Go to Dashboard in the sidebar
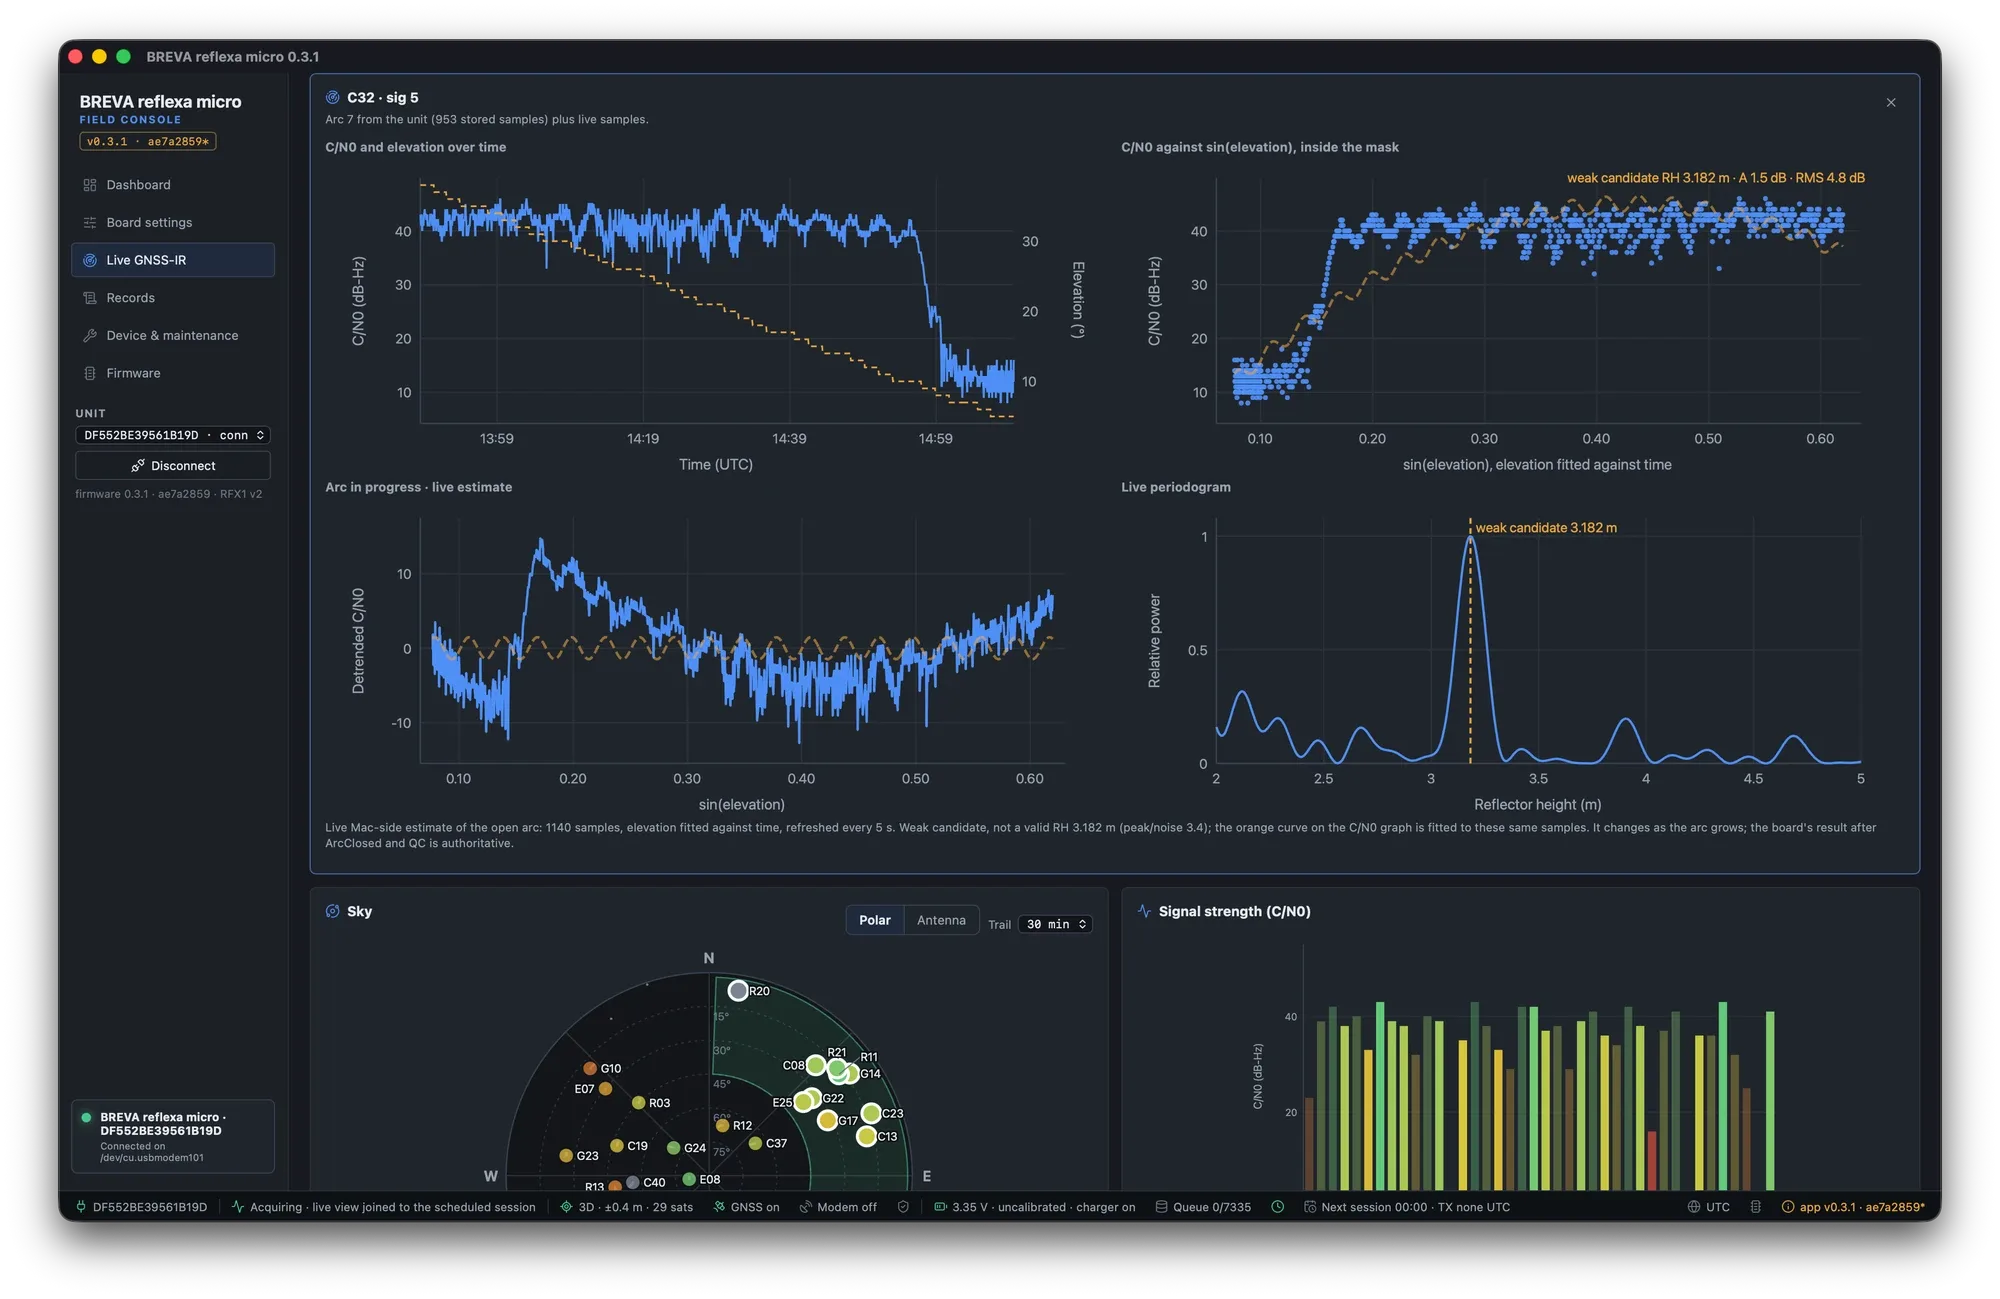The image size is (2000, 1299). pyautogui.click(x=173, y=185)
